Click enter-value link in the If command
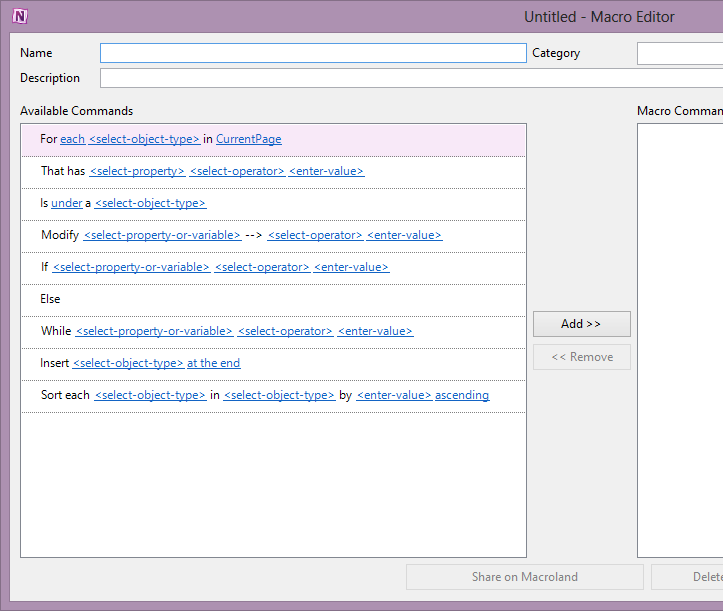Image resolution: width=723 pixels, height=611 pixels. click(x=351, y=267)
